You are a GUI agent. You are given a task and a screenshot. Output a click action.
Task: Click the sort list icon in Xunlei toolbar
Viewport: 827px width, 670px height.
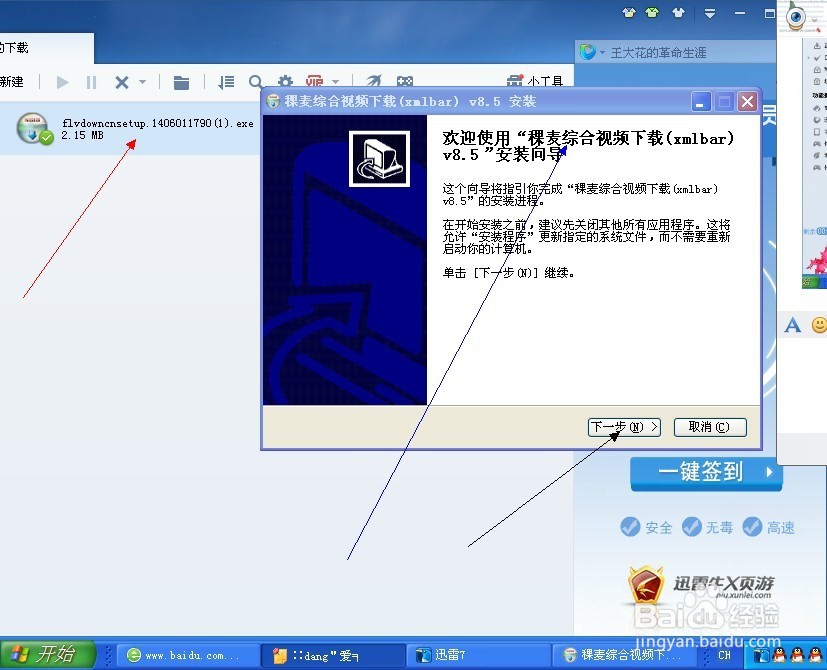click(x=226, y=82)
